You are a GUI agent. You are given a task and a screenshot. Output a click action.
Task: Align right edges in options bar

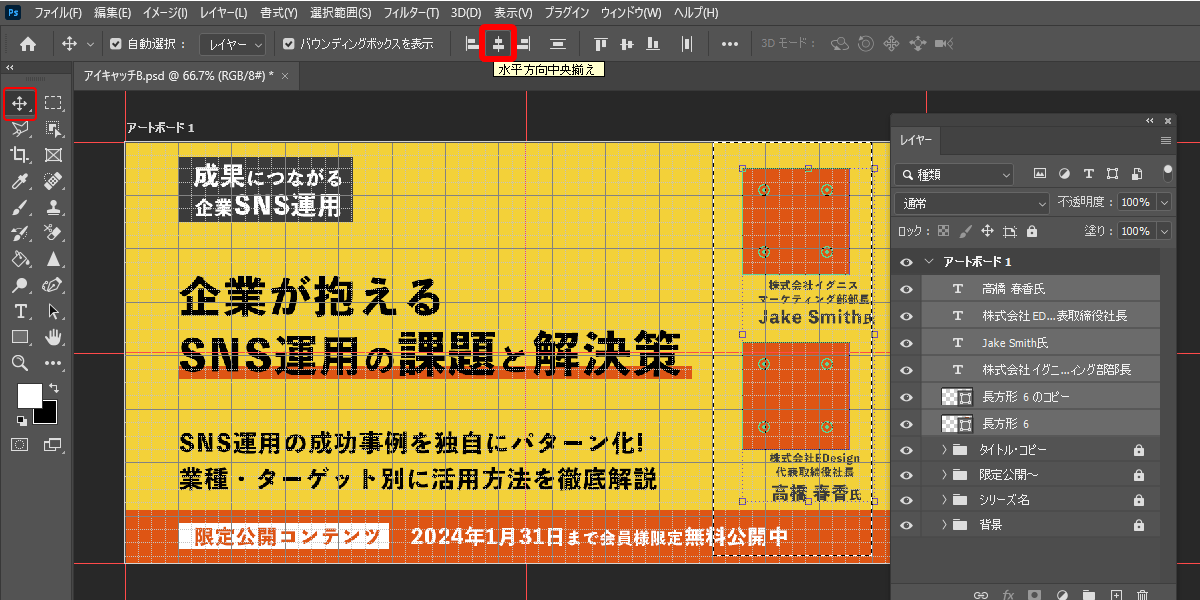(x=523, y=44)
